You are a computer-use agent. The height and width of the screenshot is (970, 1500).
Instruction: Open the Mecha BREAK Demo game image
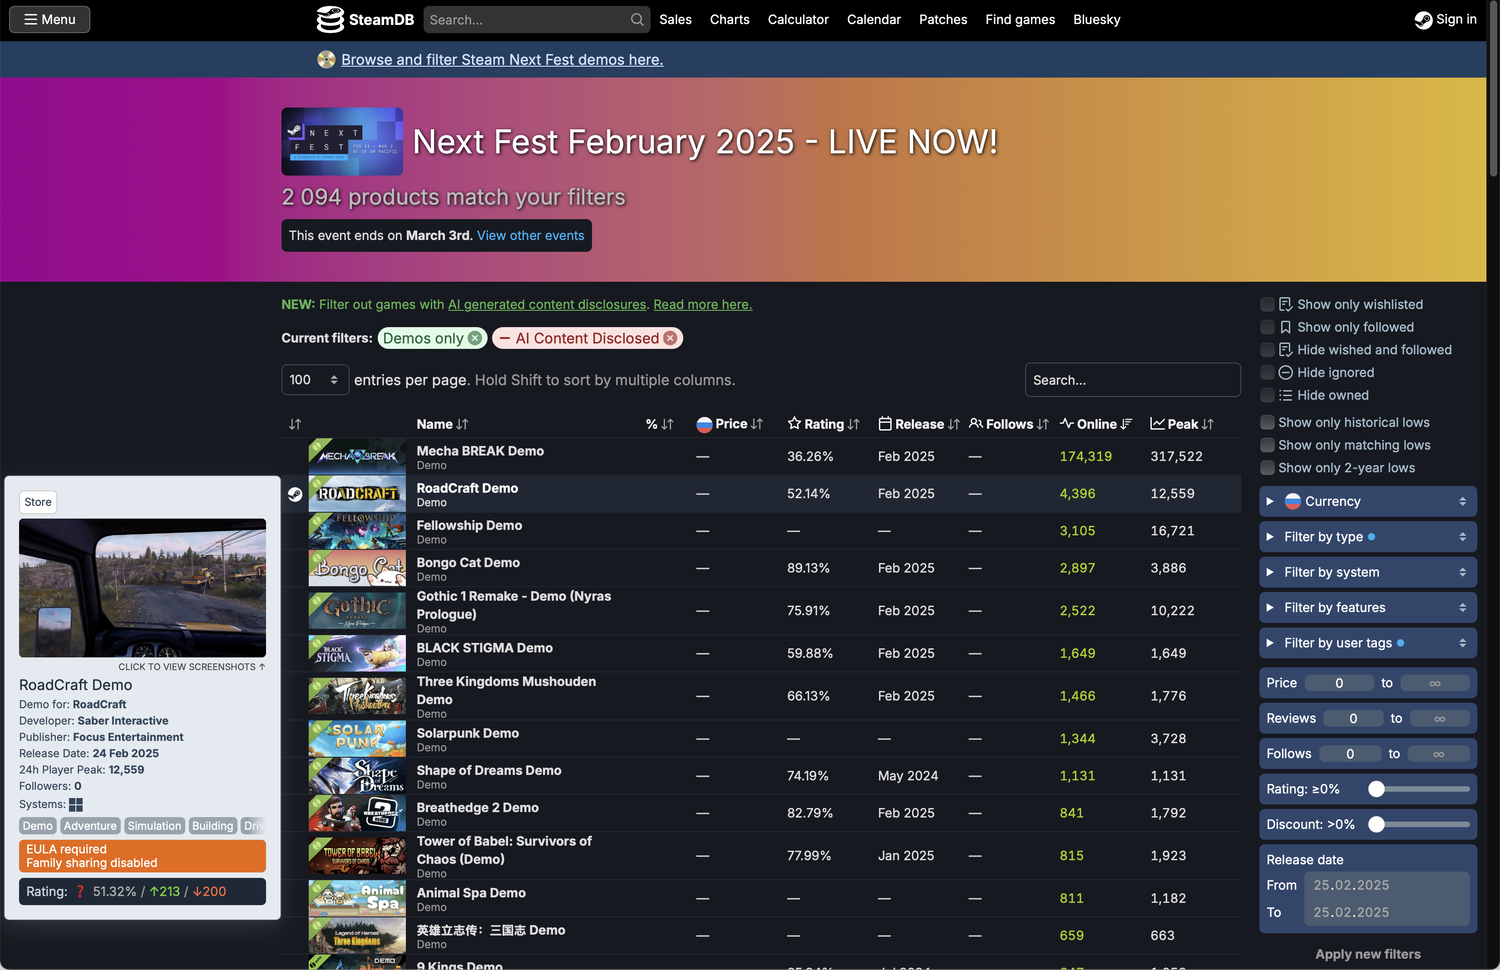click(357, 457)
